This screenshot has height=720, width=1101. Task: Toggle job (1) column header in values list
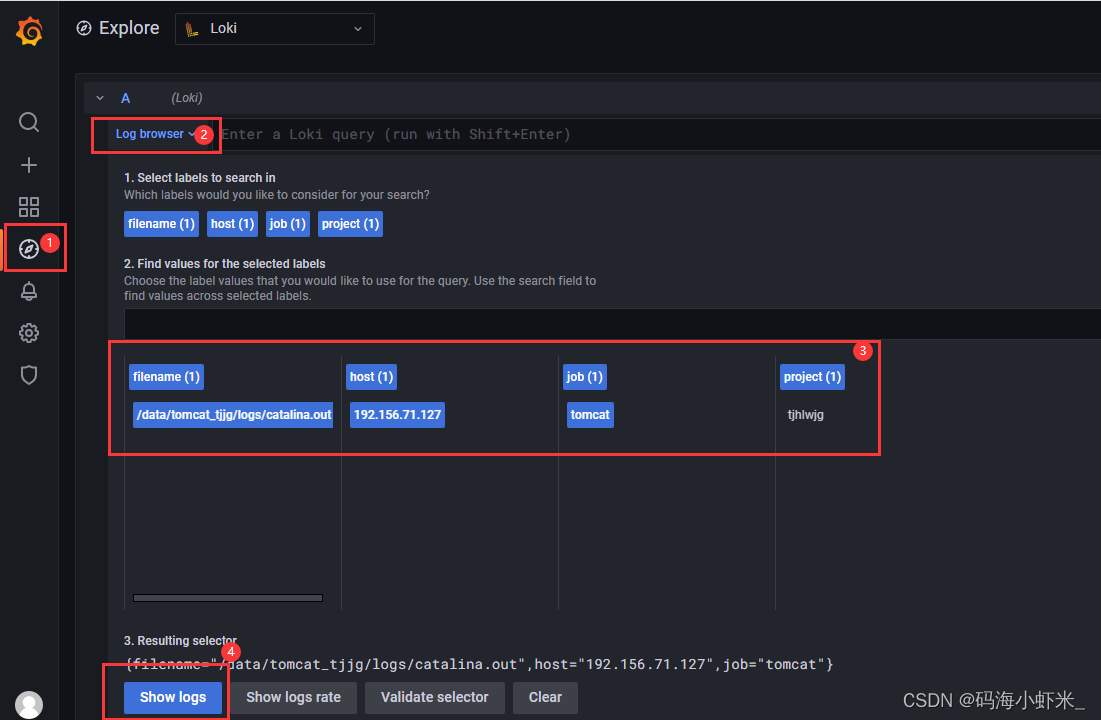pos(585,377)
